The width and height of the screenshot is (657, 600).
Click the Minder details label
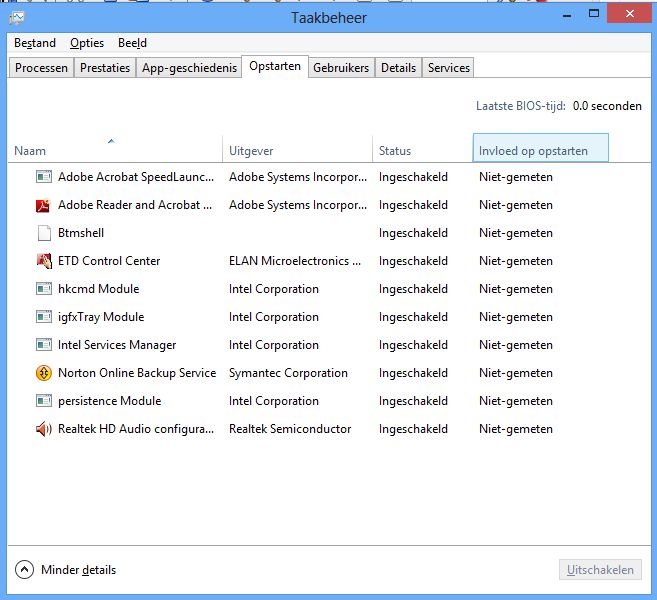click(x=78, y=570)
